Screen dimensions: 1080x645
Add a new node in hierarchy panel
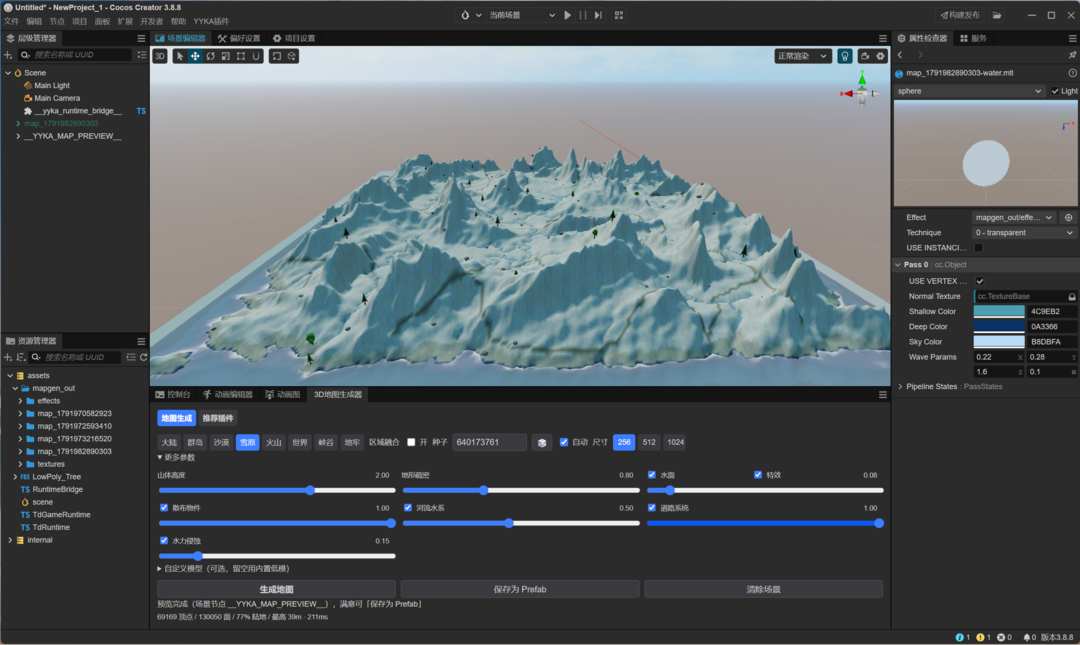click(x=8, y=54)
